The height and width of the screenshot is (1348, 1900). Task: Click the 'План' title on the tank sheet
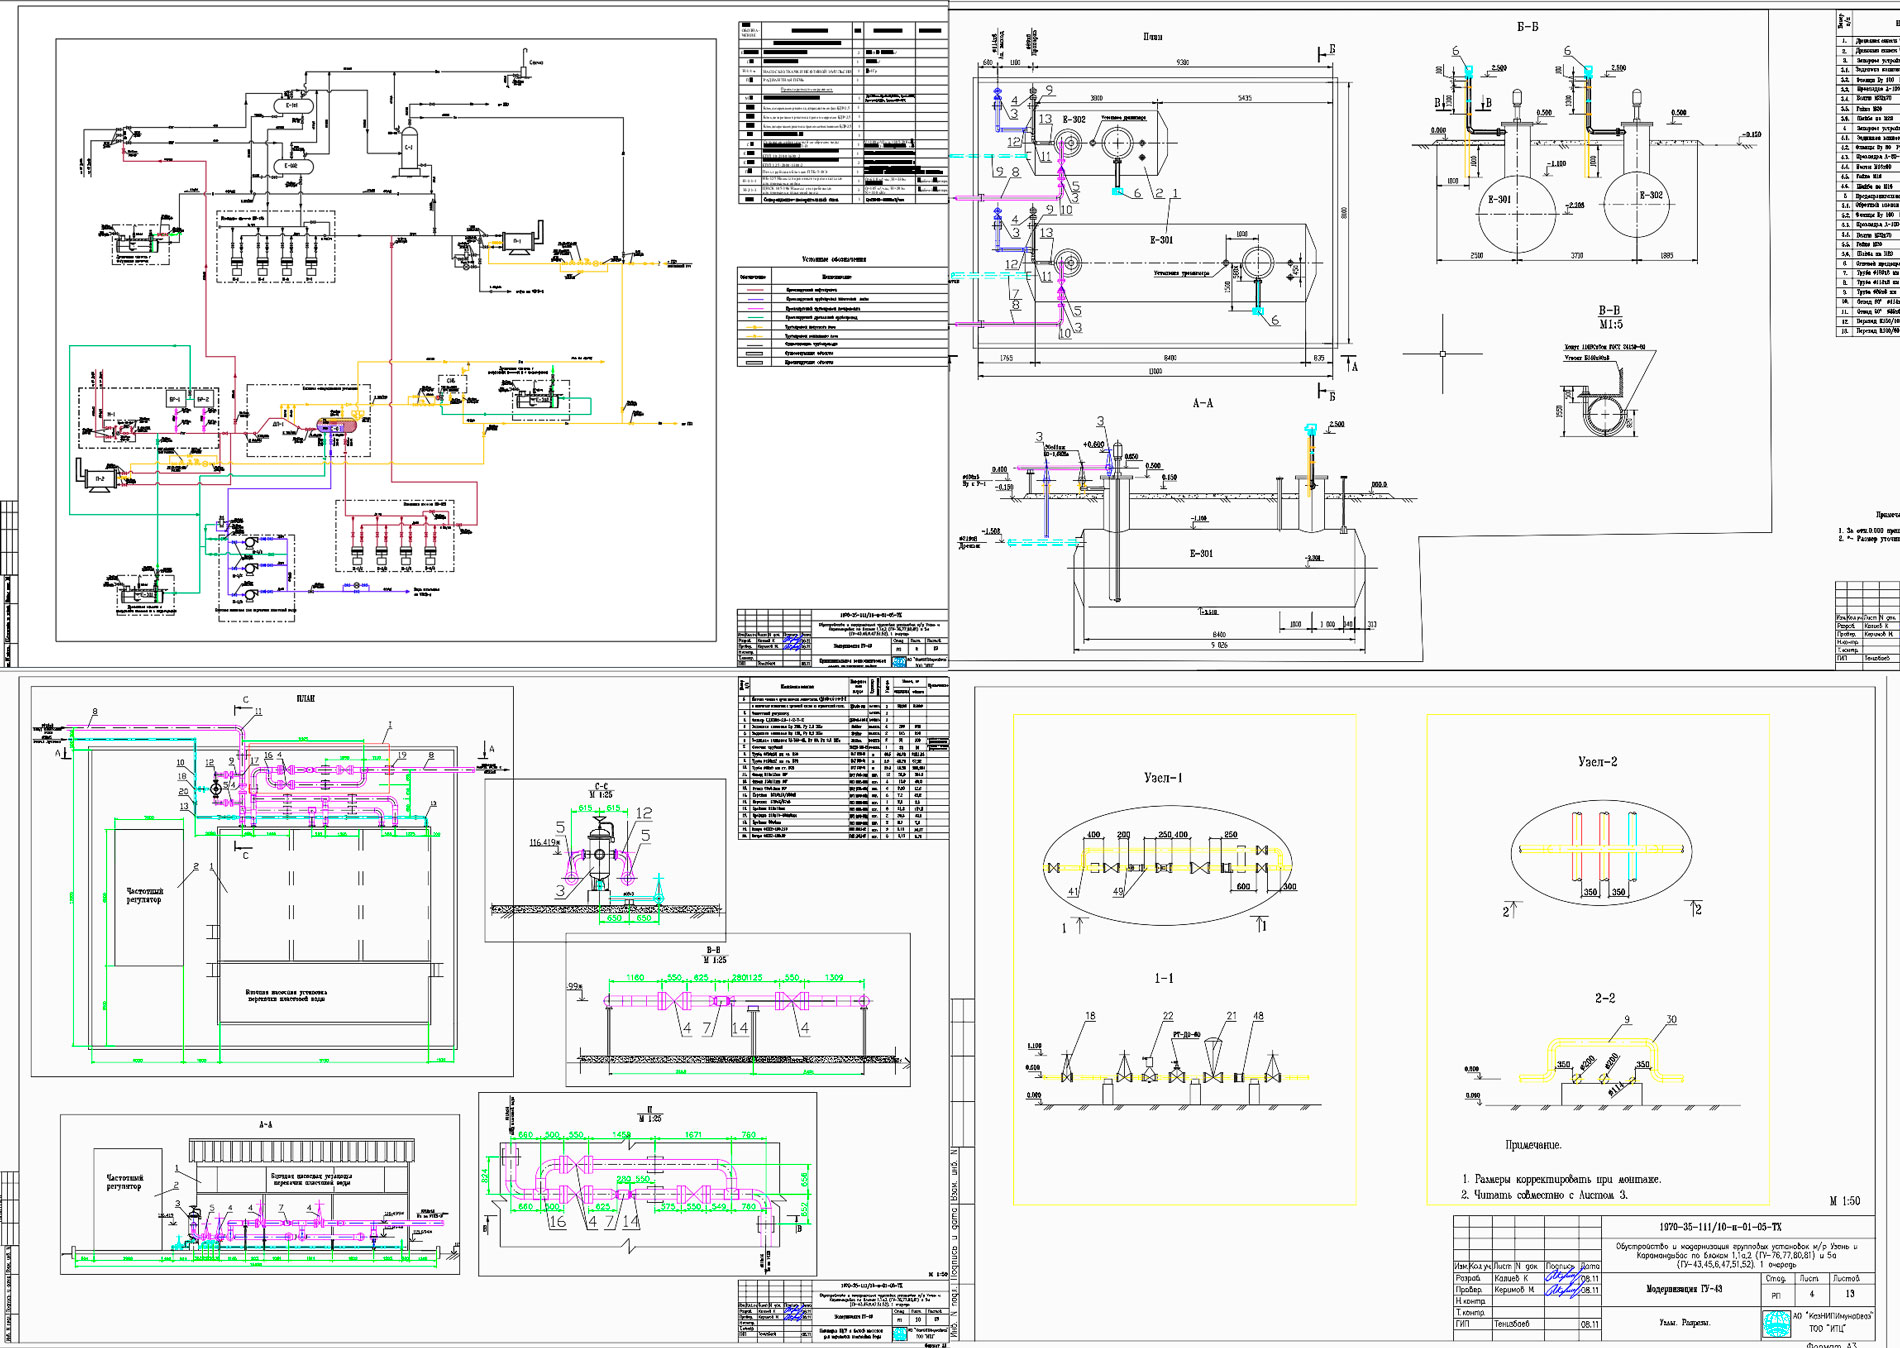click(1153, 37)
